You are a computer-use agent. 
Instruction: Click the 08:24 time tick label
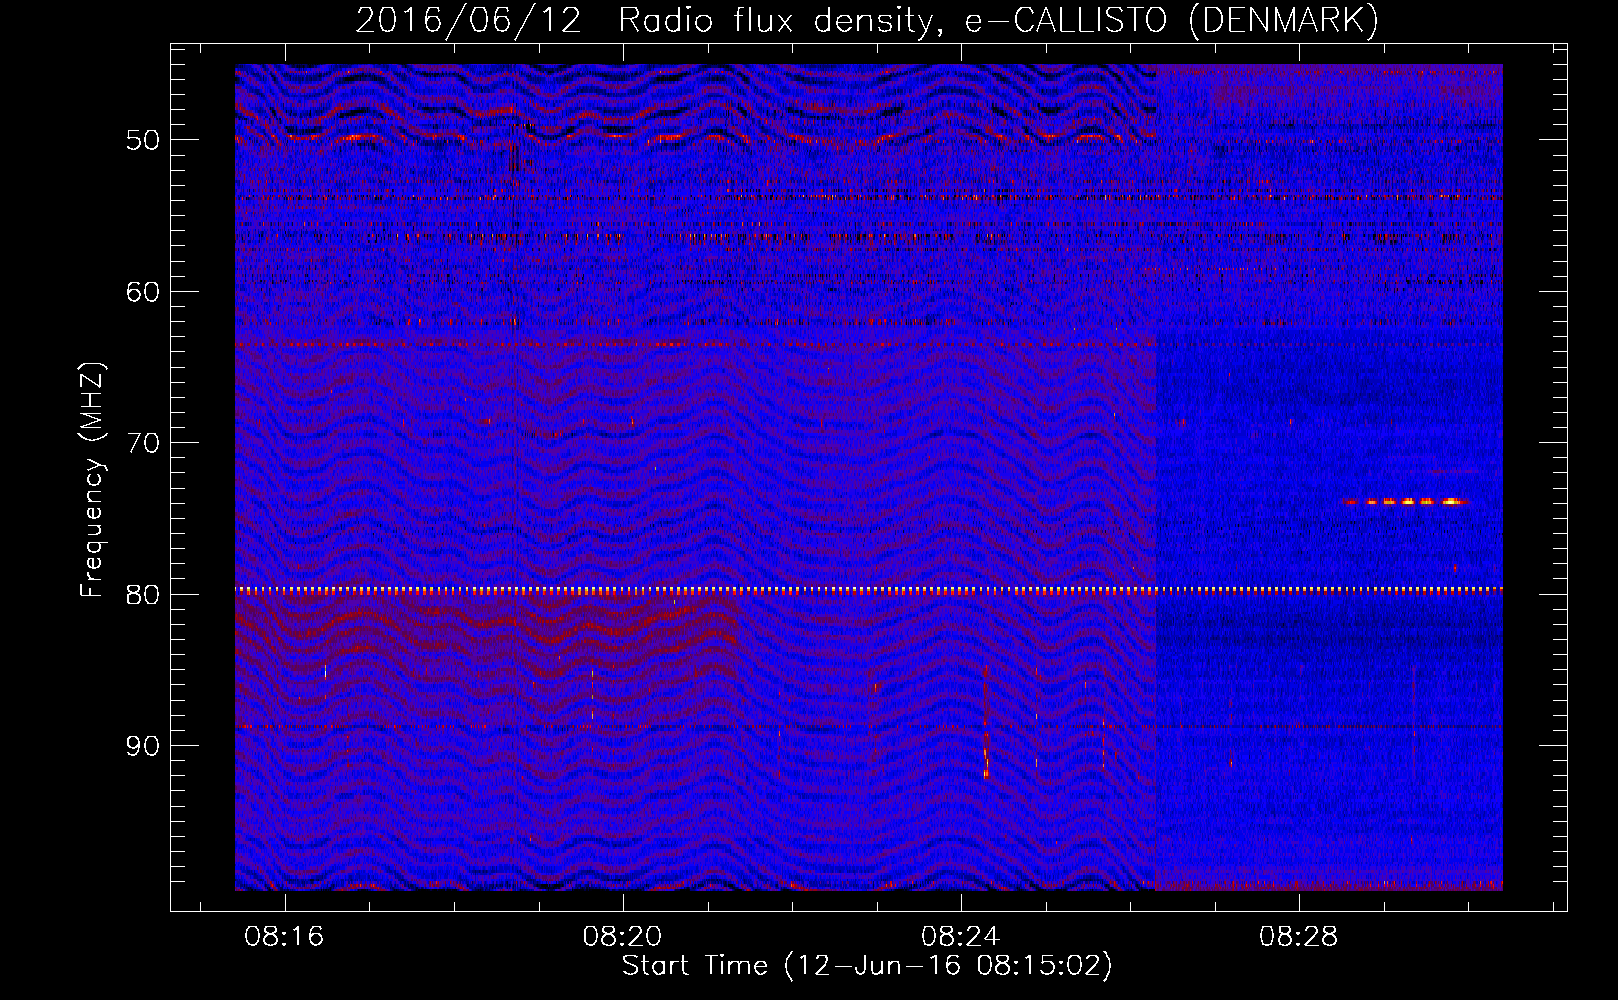coord(961,937)
